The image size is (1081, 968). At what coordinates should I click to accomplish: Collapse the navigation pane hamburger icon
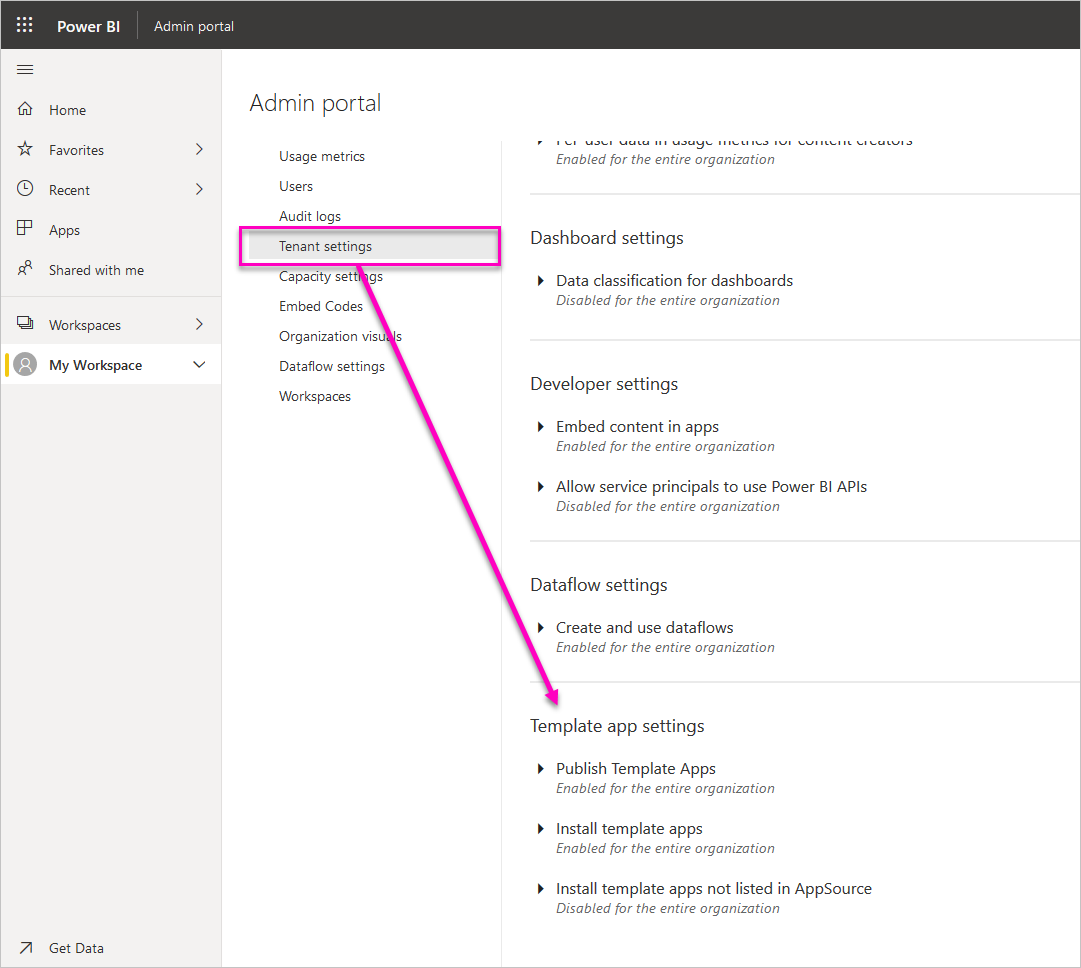[x=25, y=70]
